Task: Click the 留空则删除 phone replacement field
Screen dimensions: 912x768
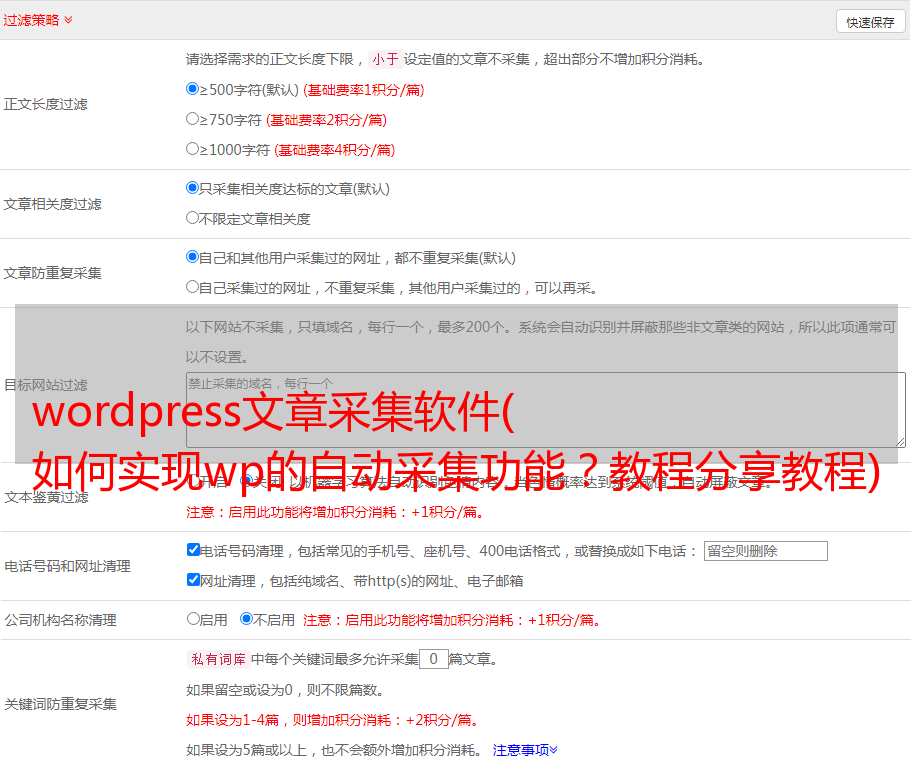Action: (x=765, y=551)
